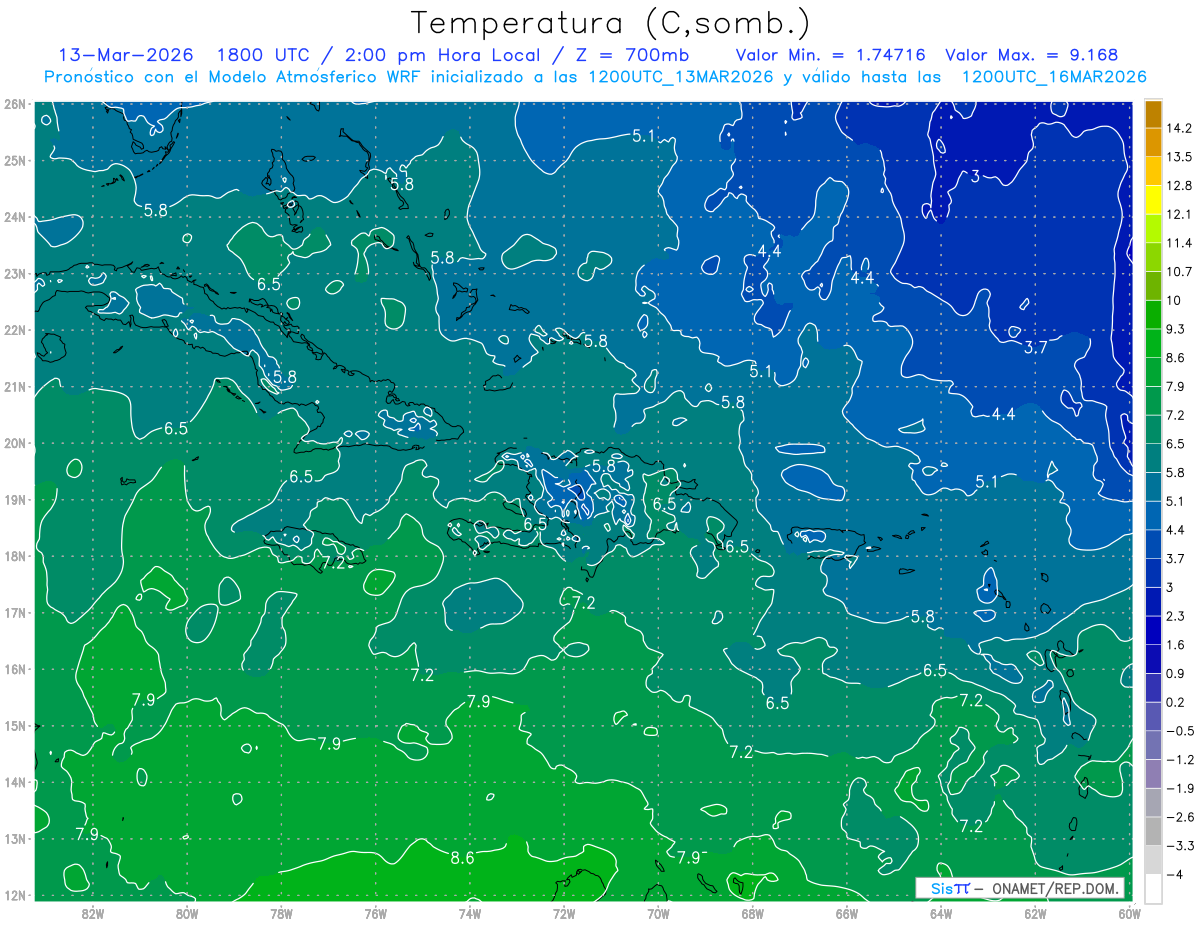Click the '3.7' contour label on the map
The height and width of the screenshot is (927, 1200).
click(1036, 347)
